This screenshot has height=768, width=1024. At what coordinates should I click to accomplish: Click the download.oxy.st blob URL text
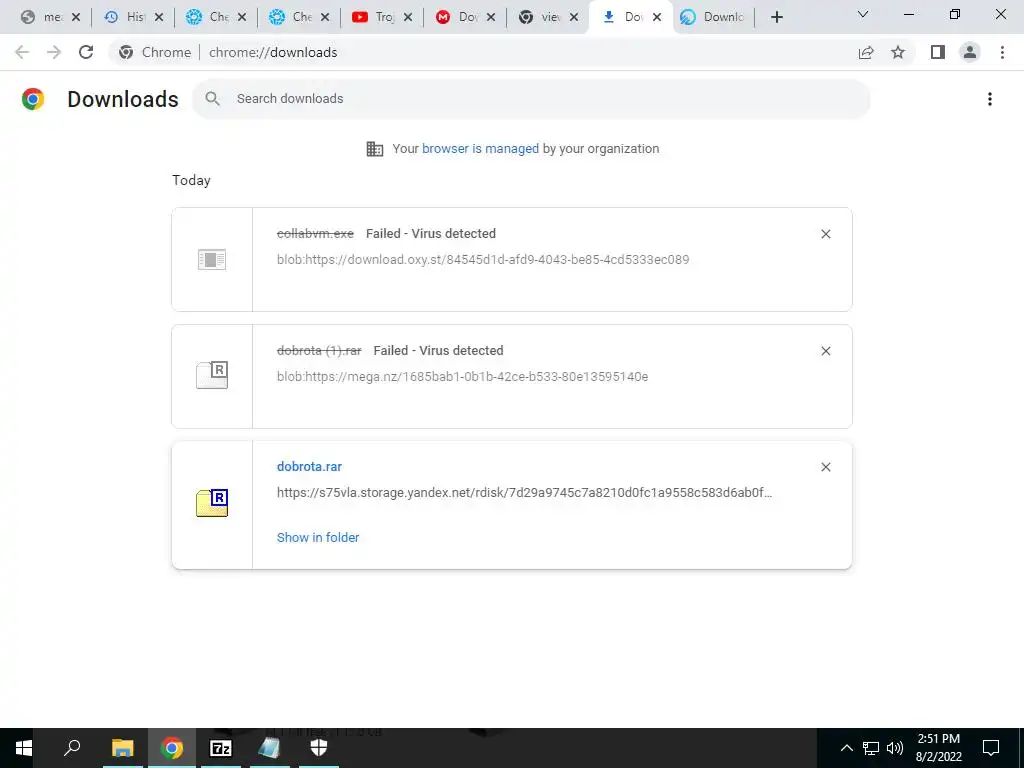click(483, 259)
